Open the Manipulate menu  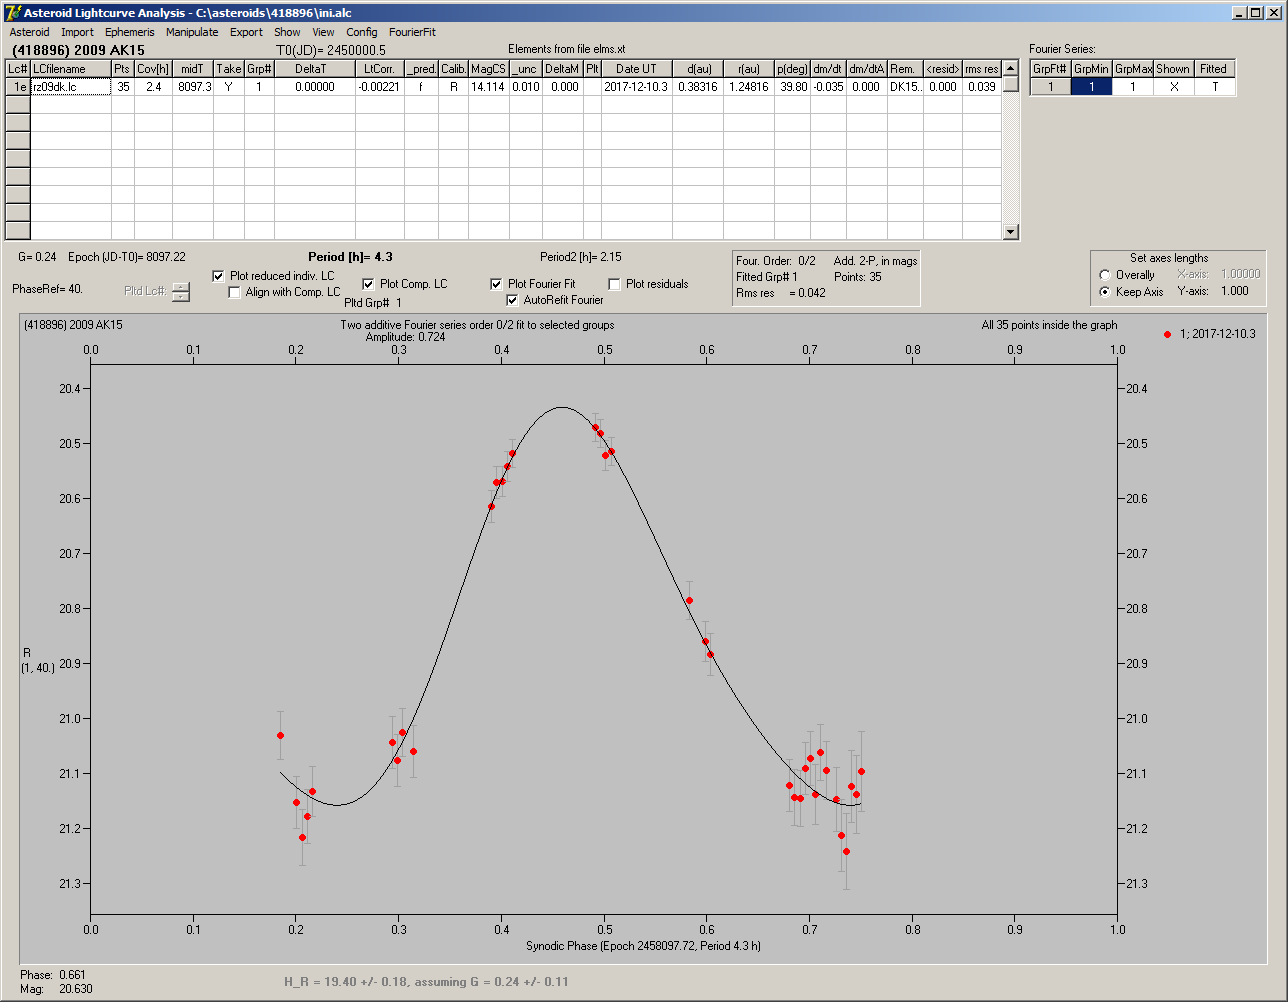pyautogui.click(x=192, y=32)
